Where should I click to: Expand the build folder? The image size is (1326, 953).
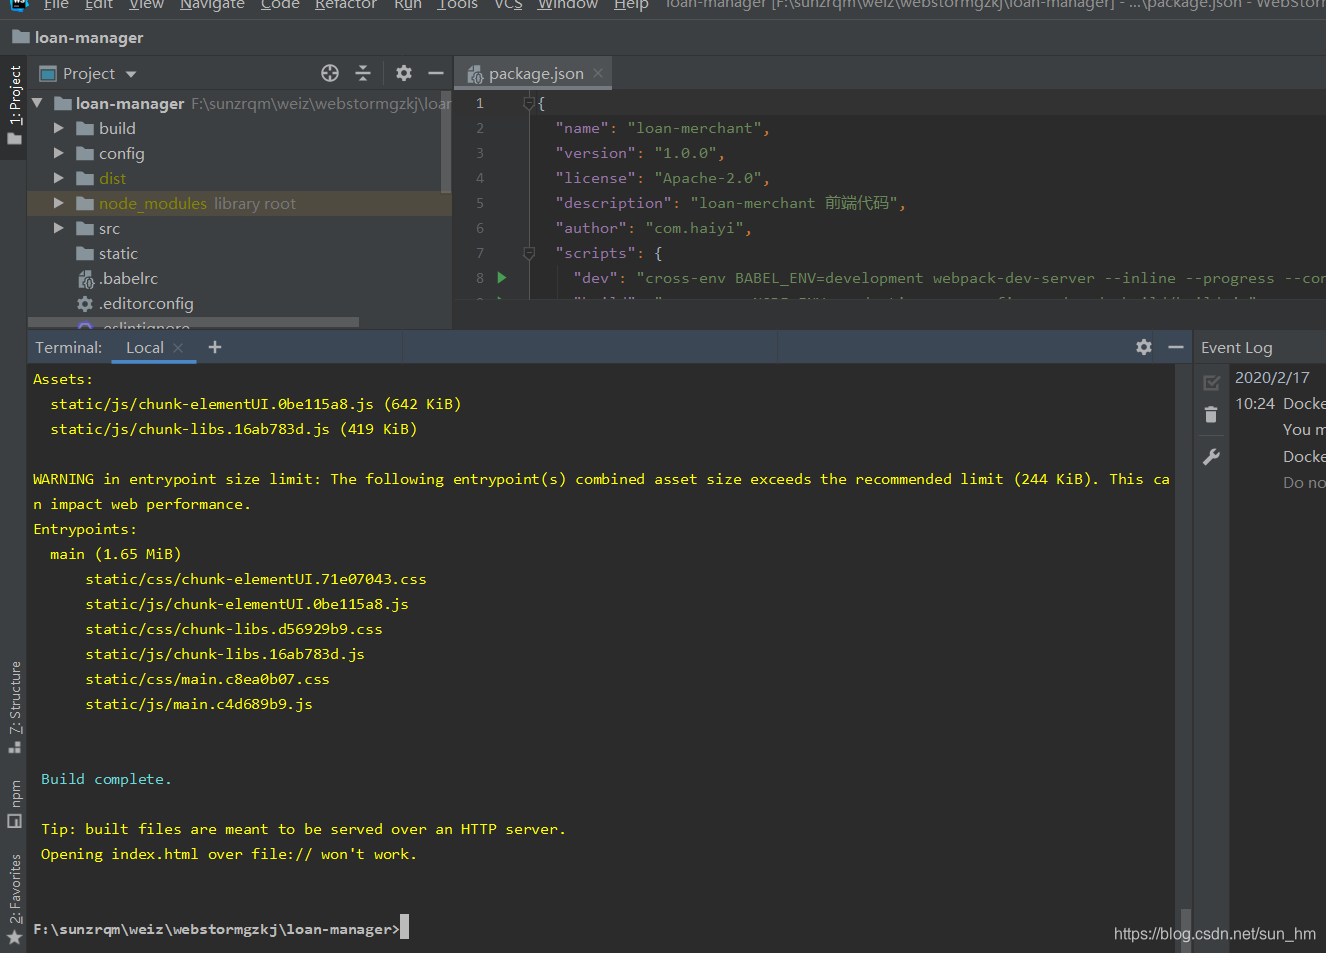58,128
